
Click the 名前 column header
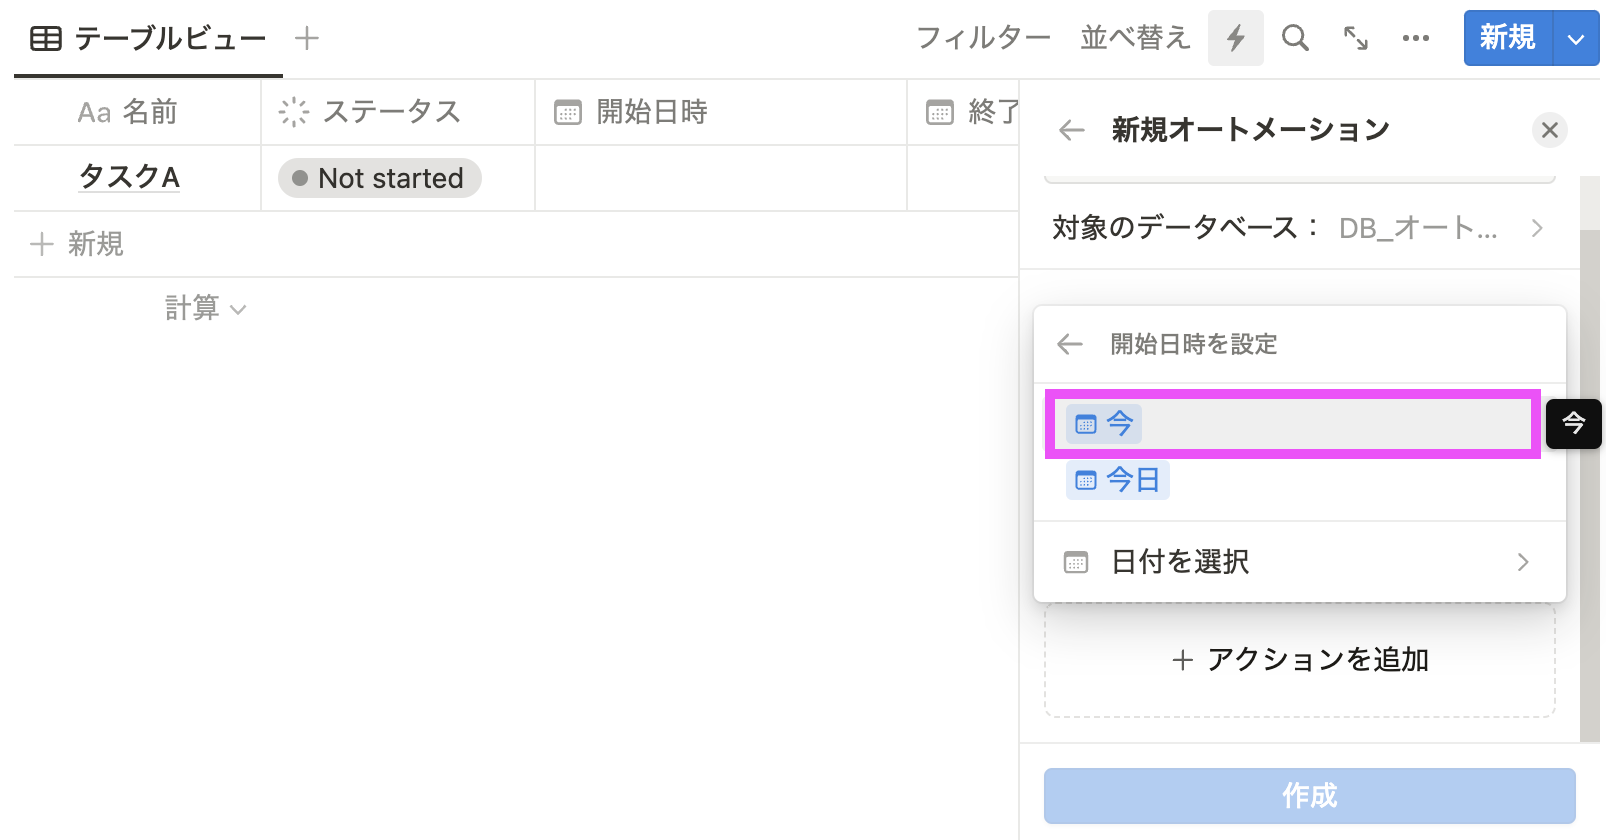(137, 112)
